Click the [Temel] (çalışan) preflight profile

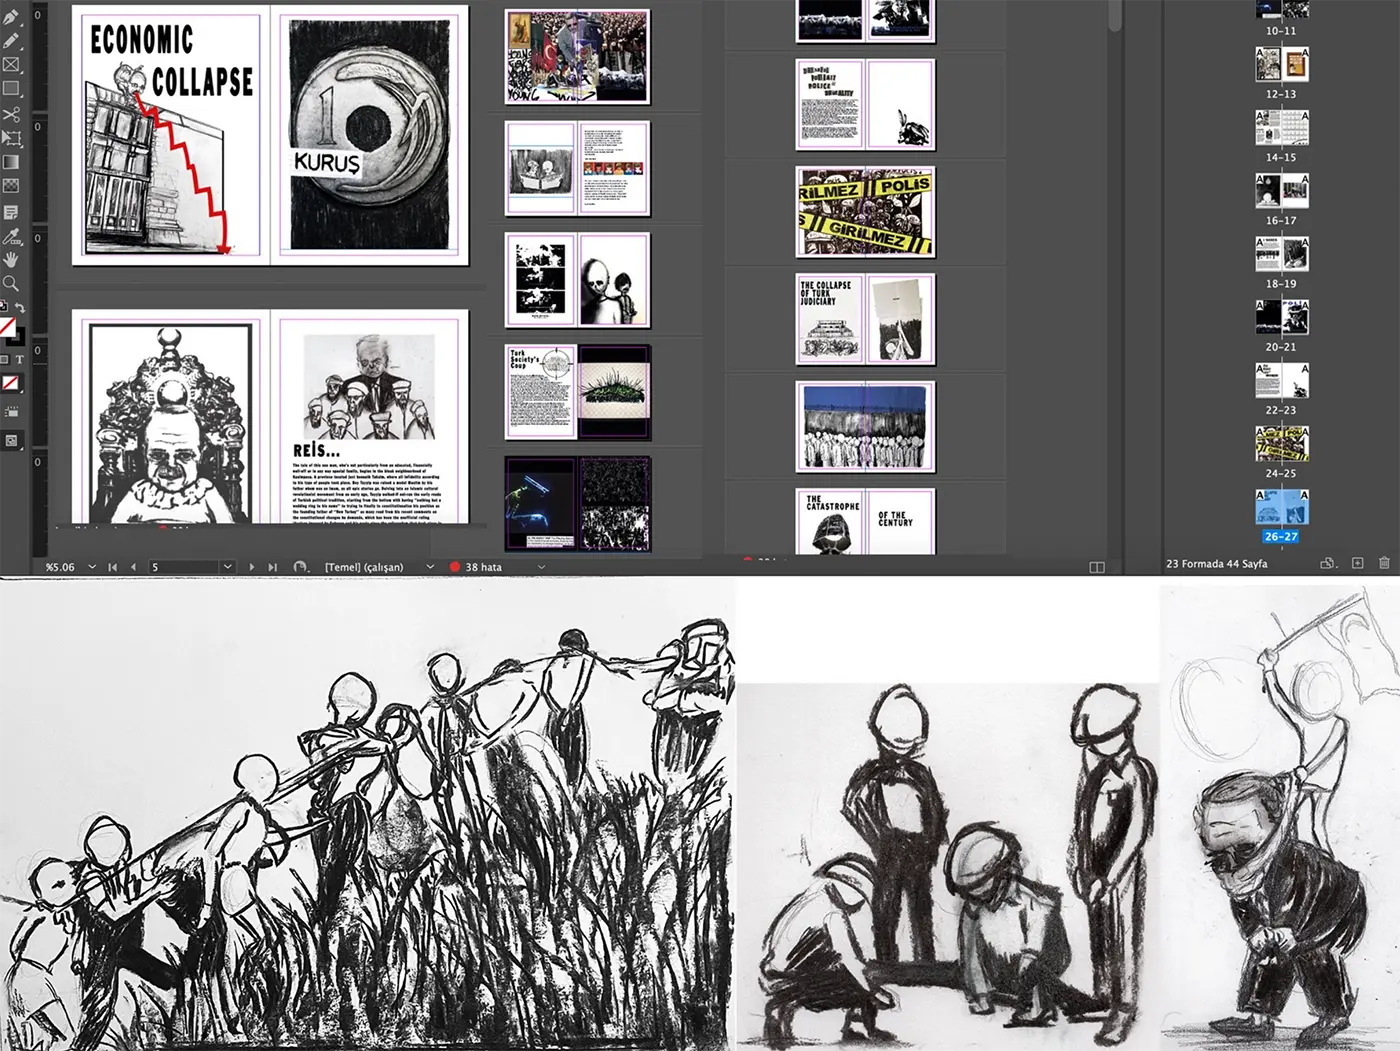click(364, 567)
